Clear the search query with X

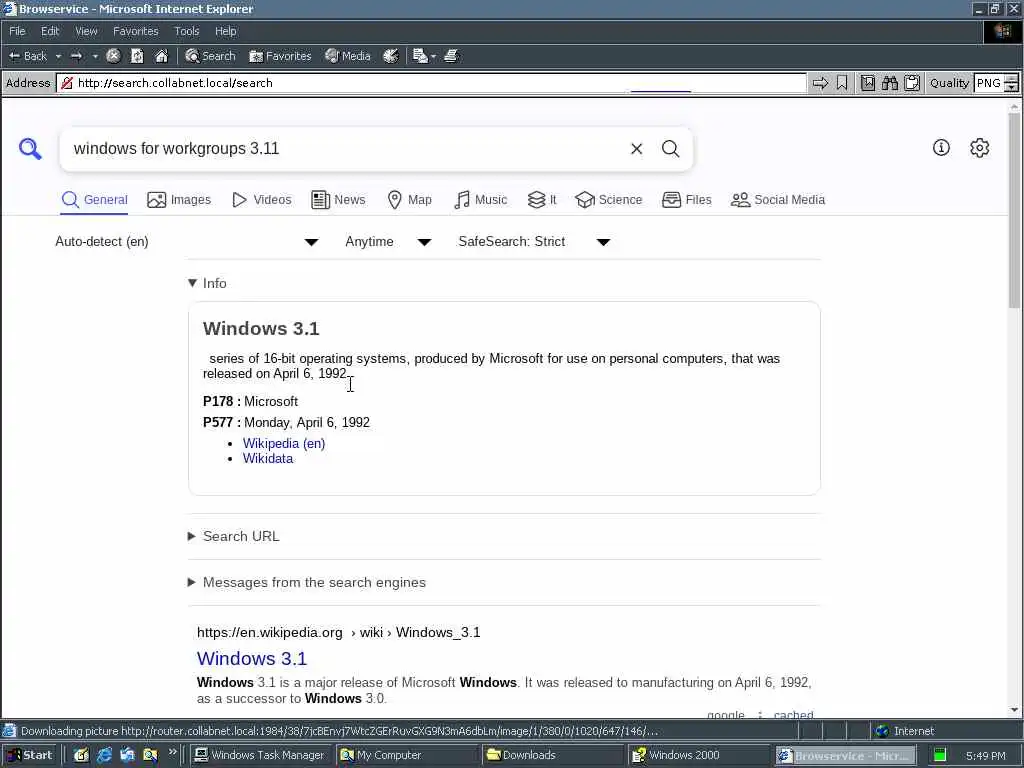click(x=637, y=149)
